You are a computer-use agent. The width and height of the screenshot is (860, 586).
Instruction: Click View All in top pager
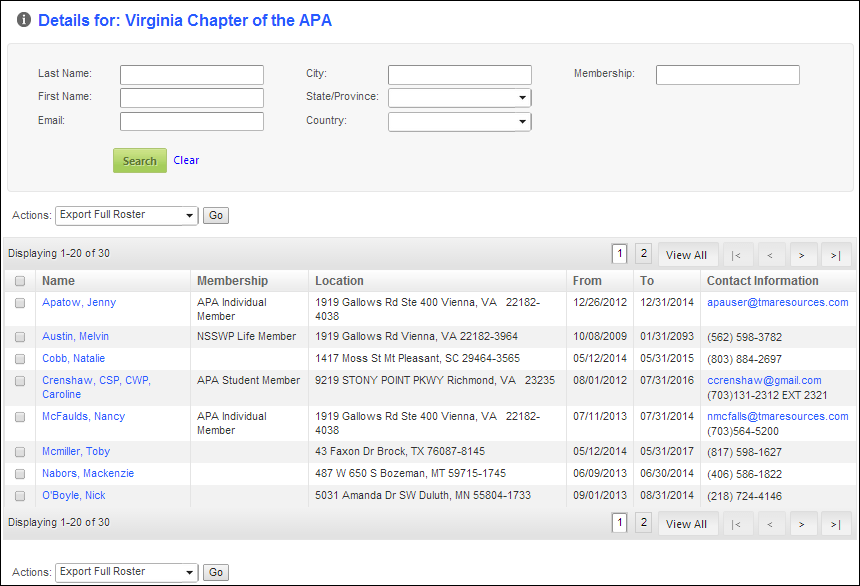tap(686, 255)
